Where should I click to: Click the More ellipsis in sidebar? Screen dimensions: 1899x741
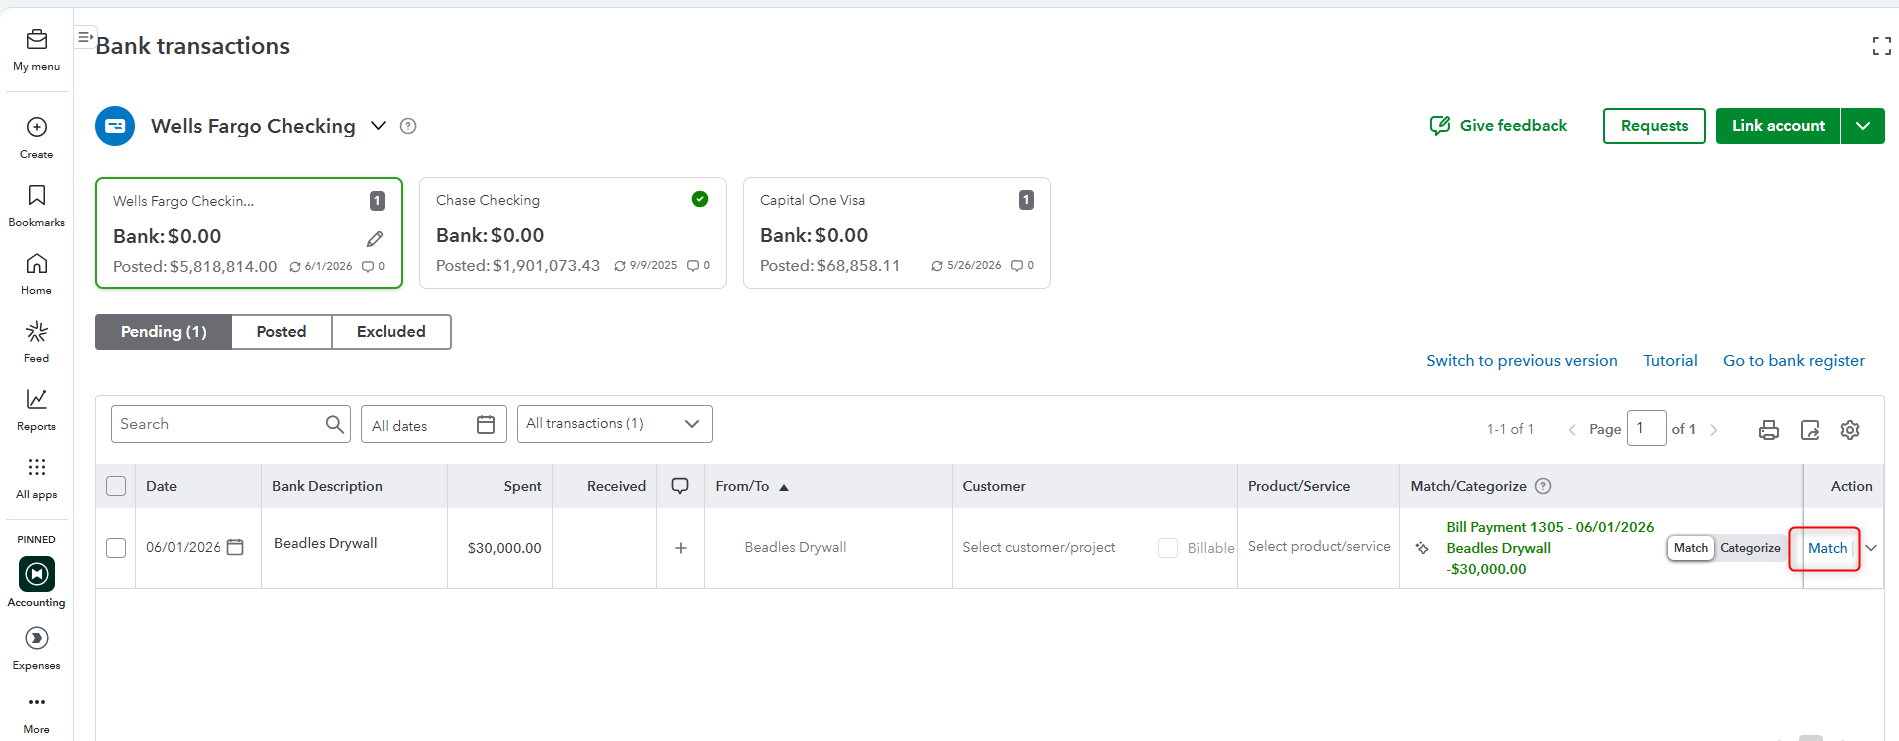37,702
